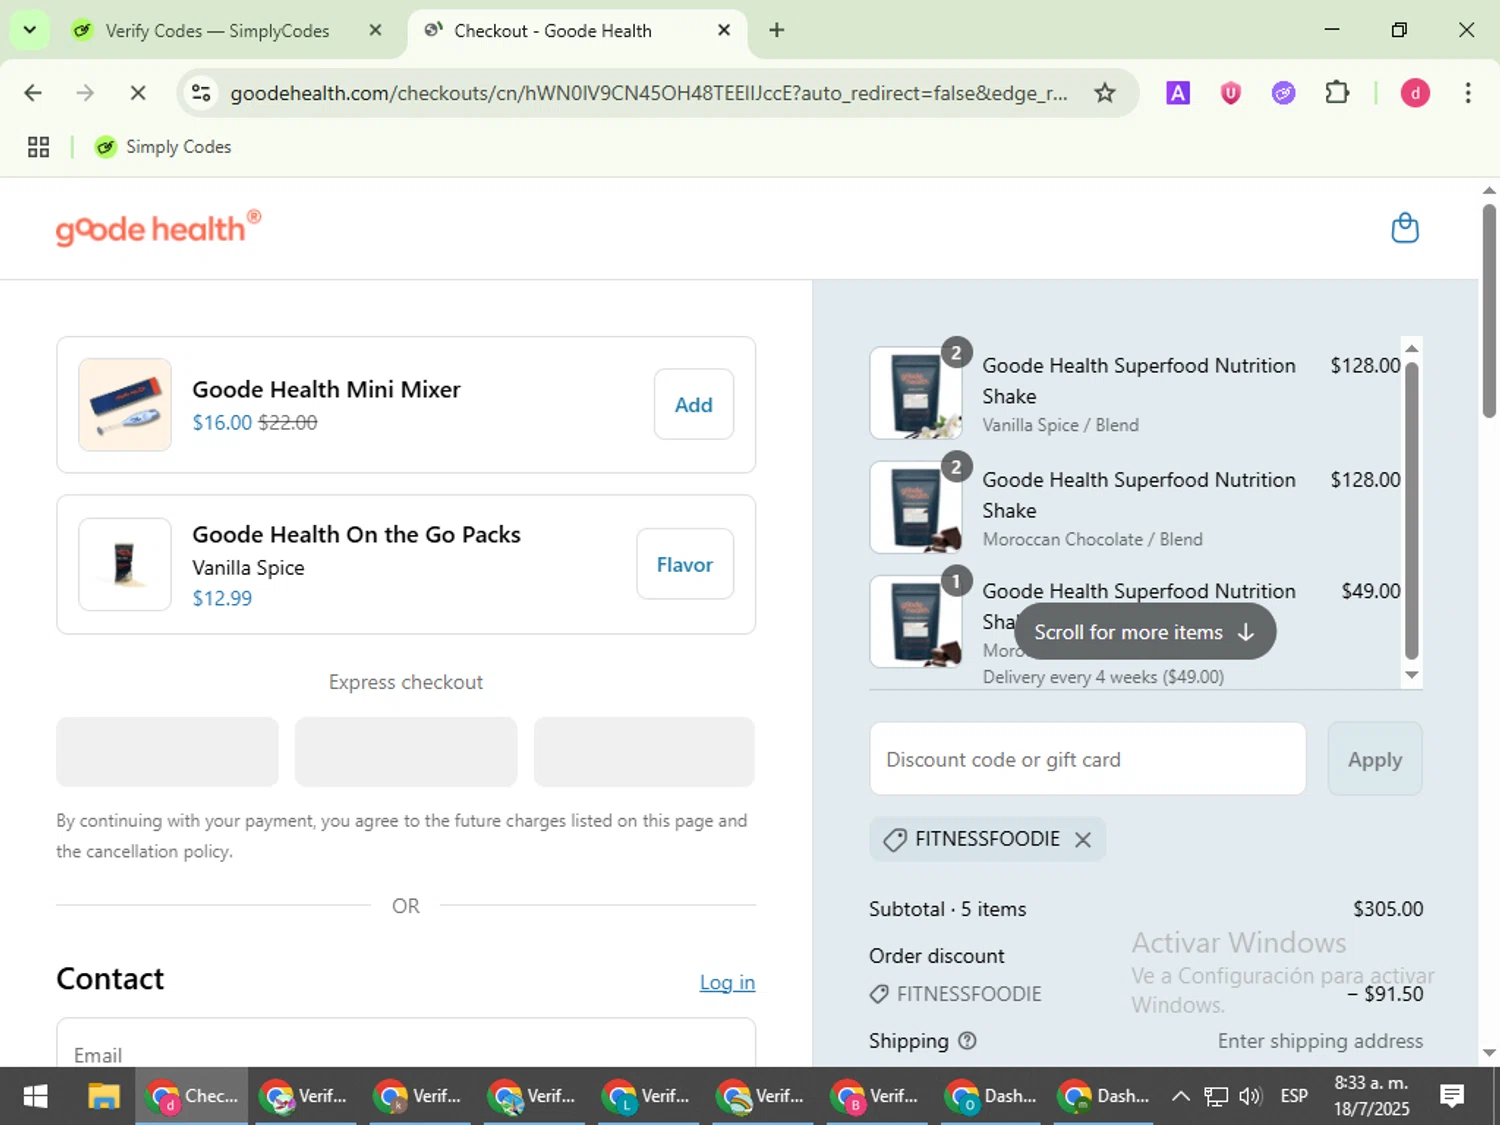Click the $49.00 shake thumbnail
The height and width of the screenshot is (1125, 1500).
pyautogui.click(x=916, y=621)
